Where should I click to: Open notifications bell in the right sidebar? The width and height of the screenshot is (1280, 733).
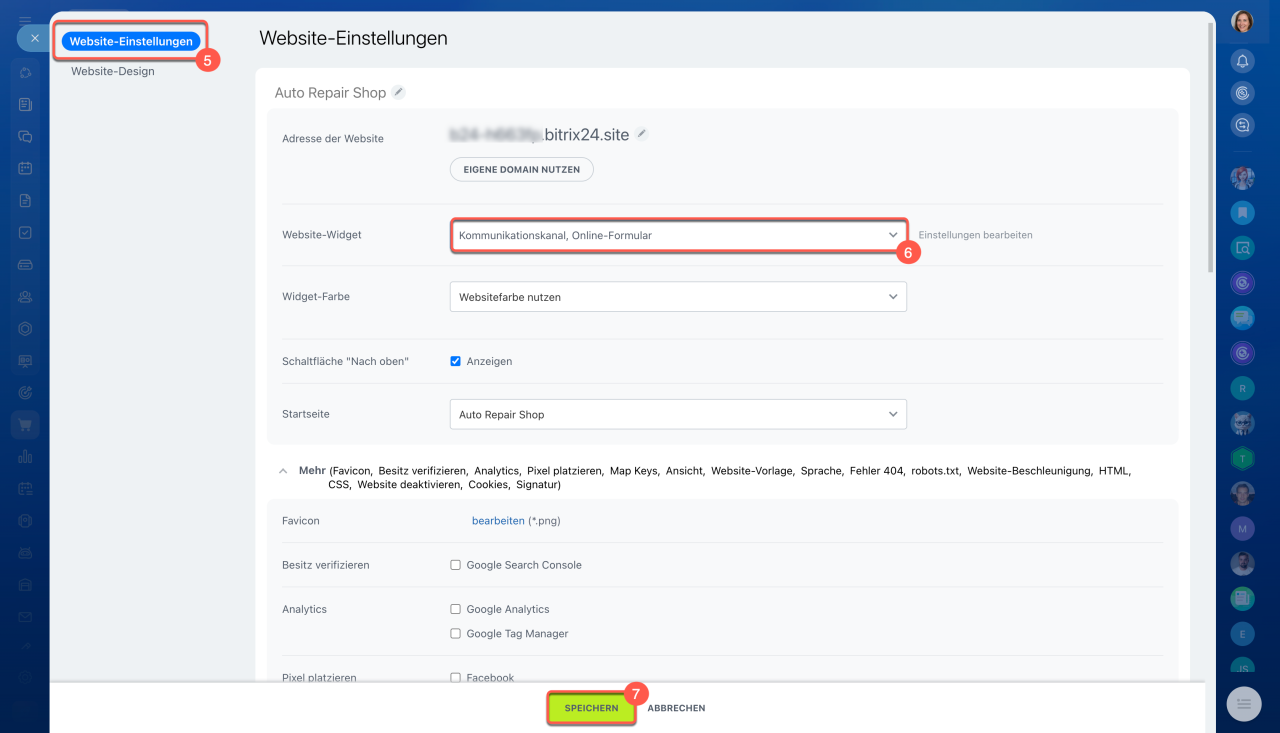[x=1242, y=61]
